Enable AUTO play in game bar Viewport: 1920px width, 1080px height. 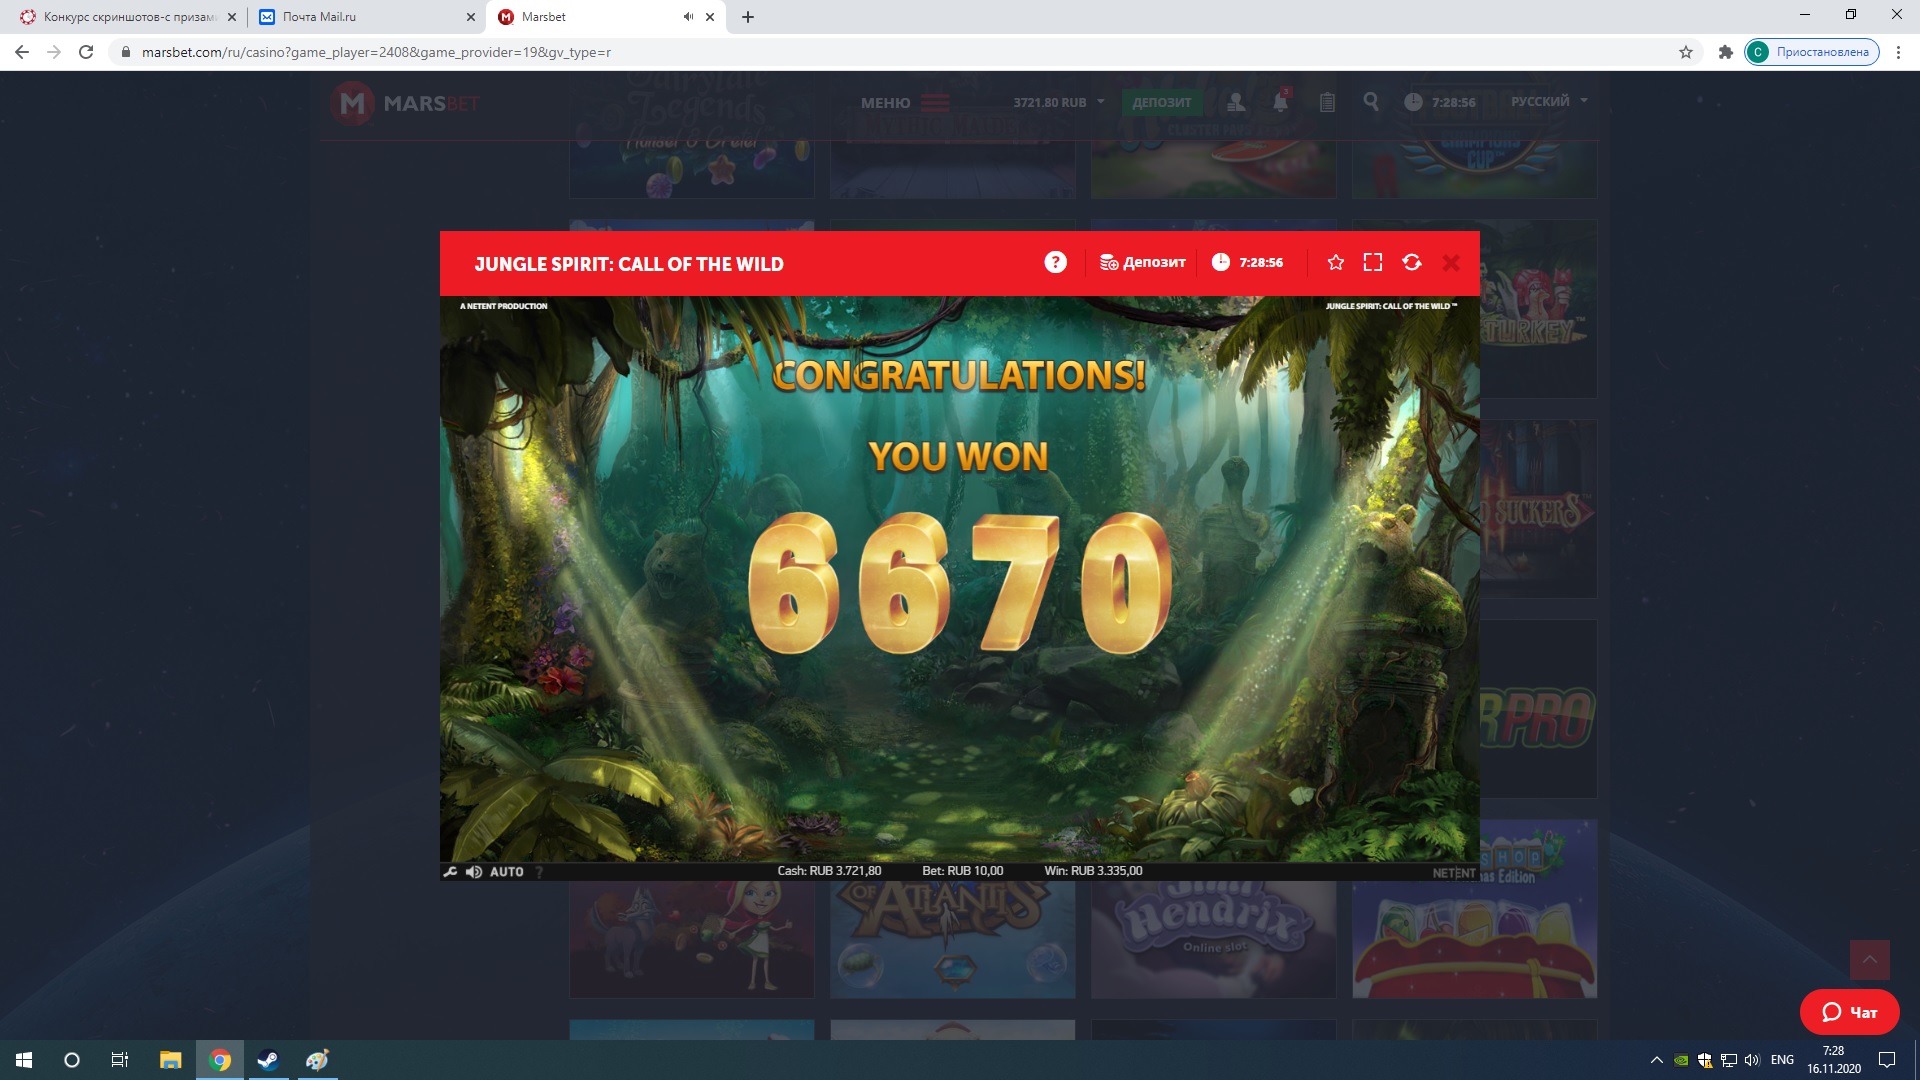(x=506, y=872)
